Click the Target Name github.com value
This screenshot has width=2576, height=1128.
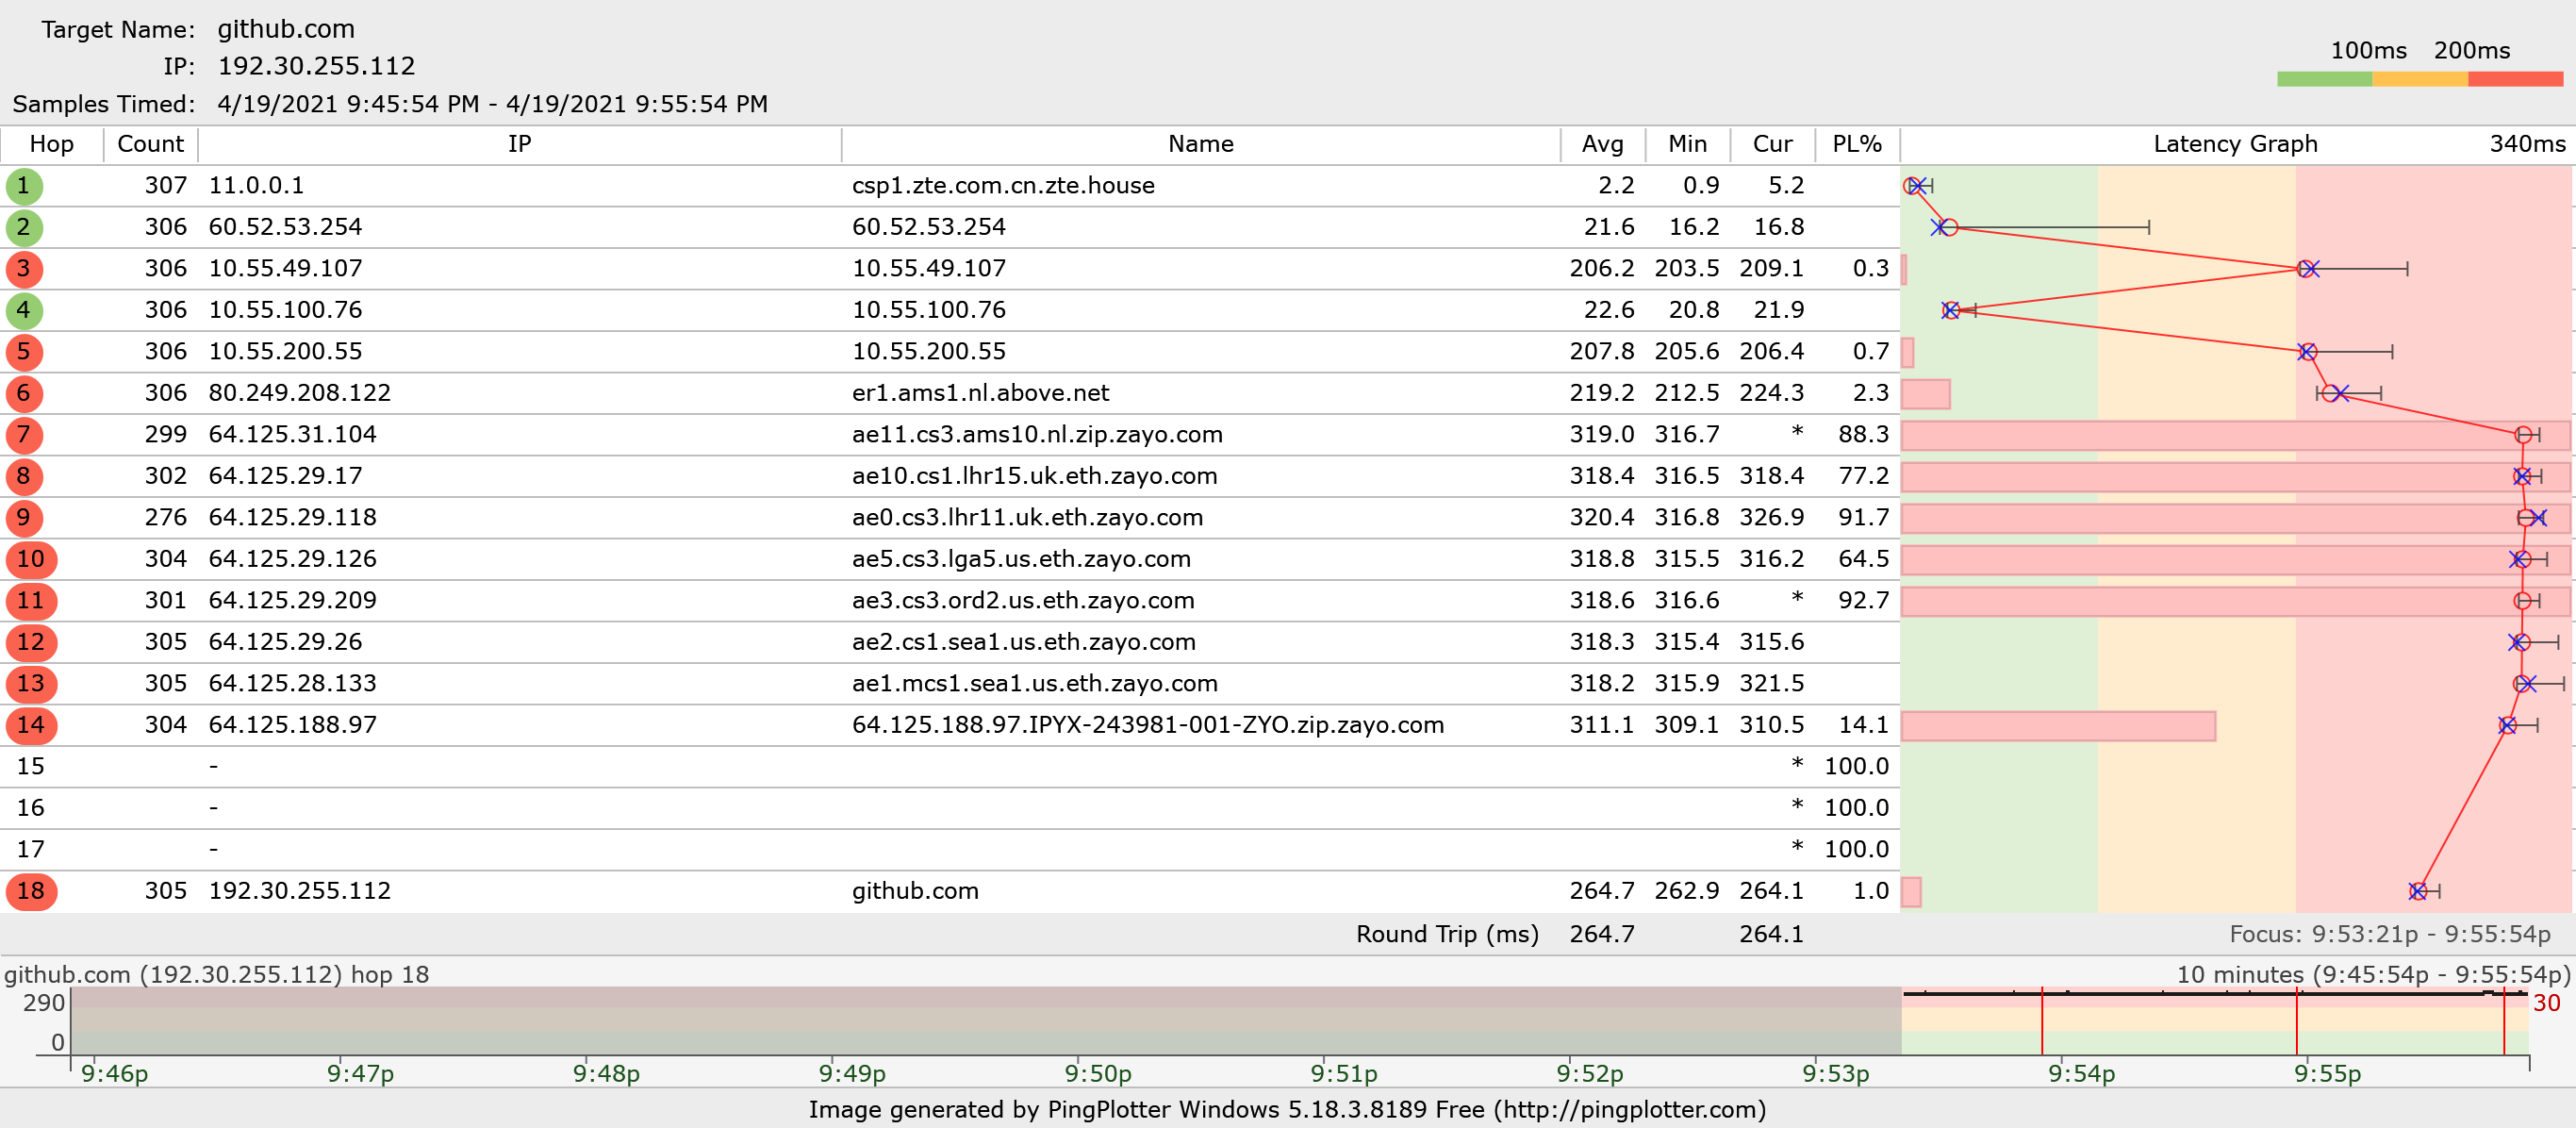(286, 29)
